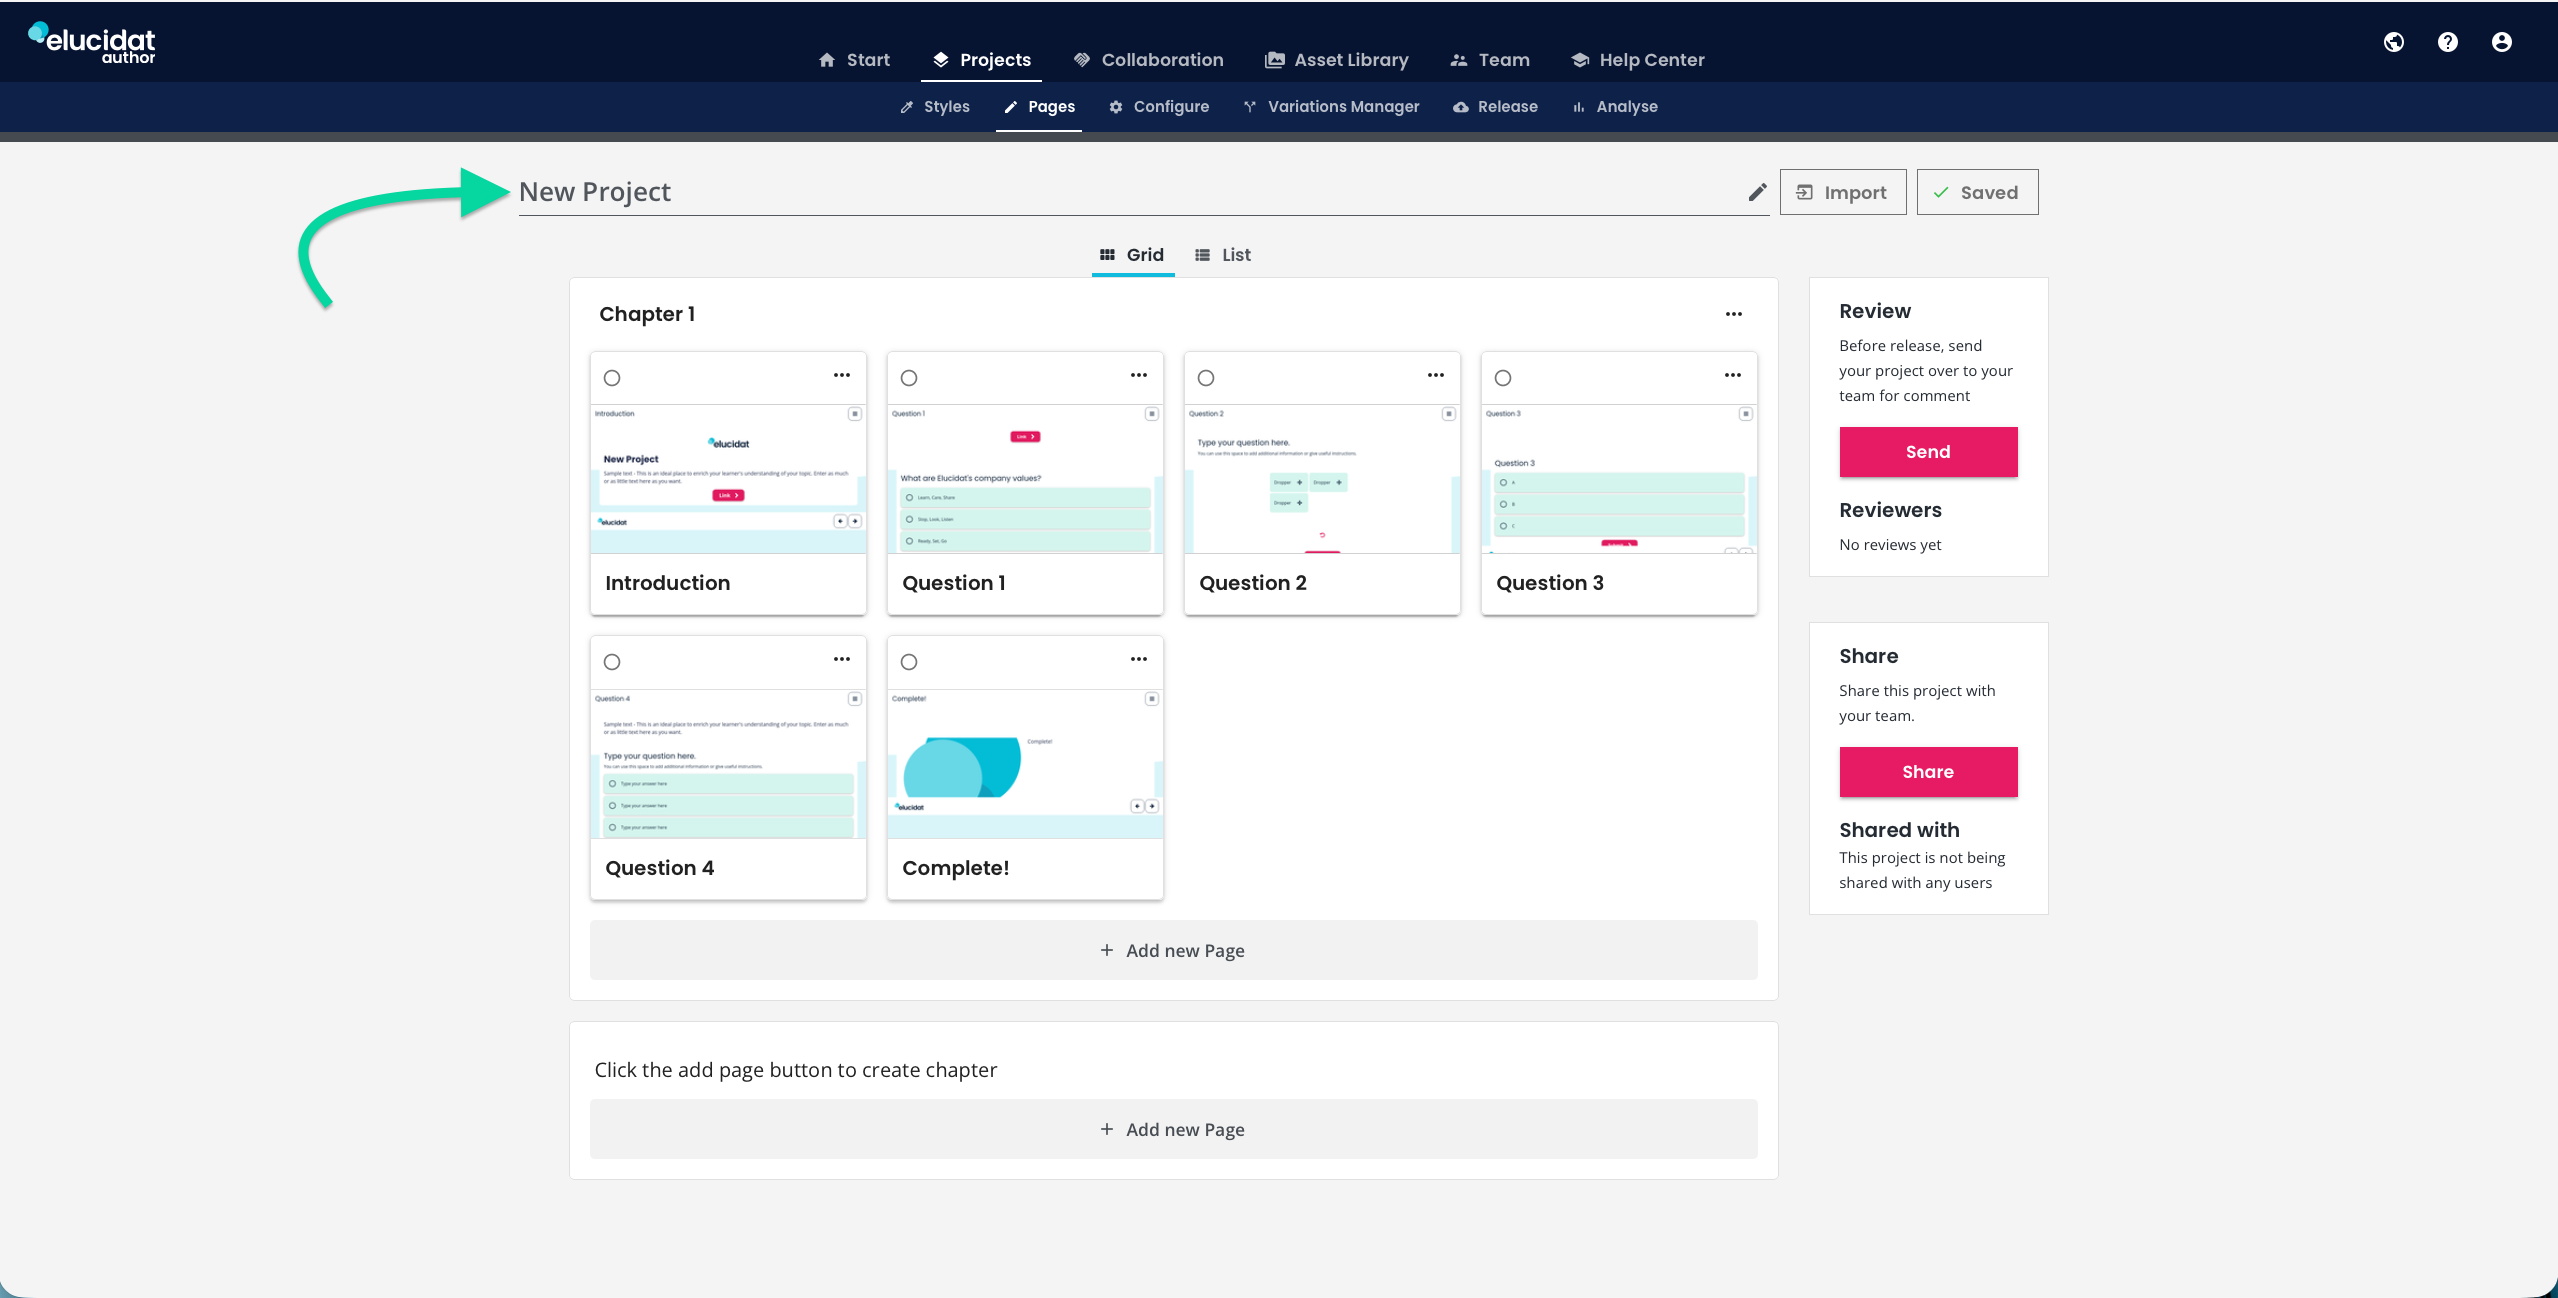Add new Page to create chapter
The width and height of the screenshot is (2558, 1298).
pos(1173,1129)
